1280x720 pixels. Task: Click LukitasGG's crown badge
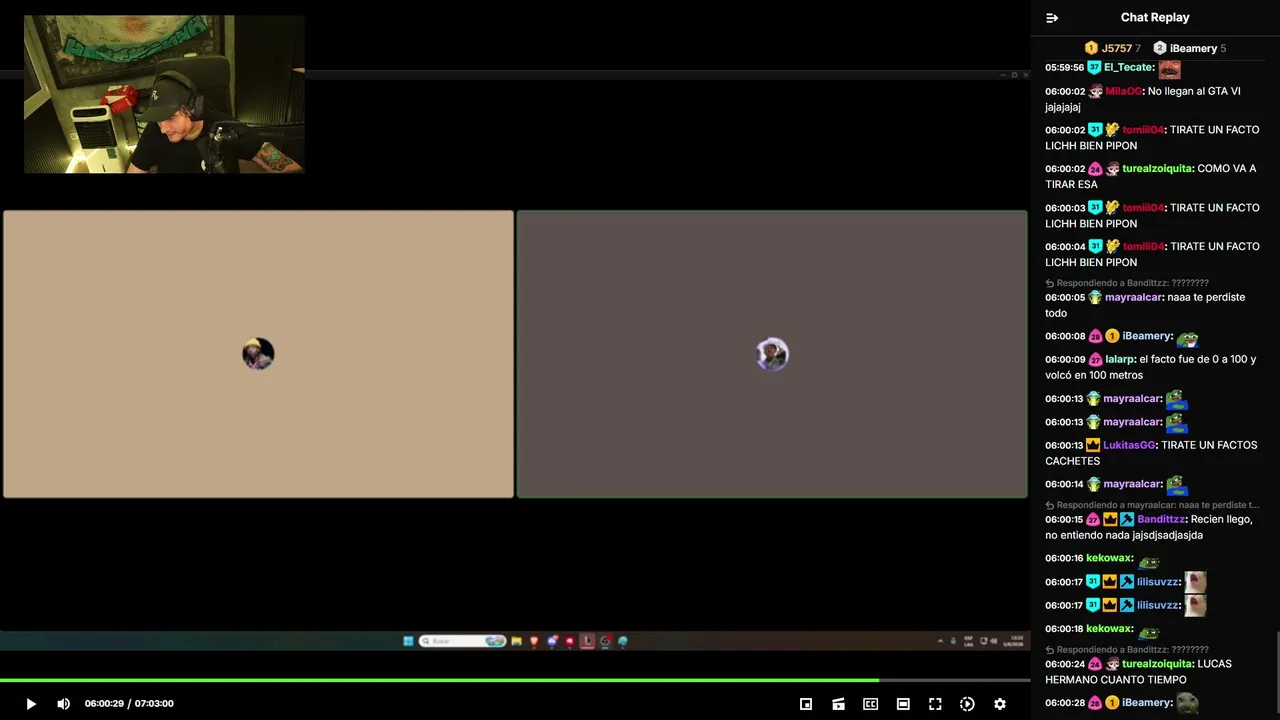(x=1093, y=445)
